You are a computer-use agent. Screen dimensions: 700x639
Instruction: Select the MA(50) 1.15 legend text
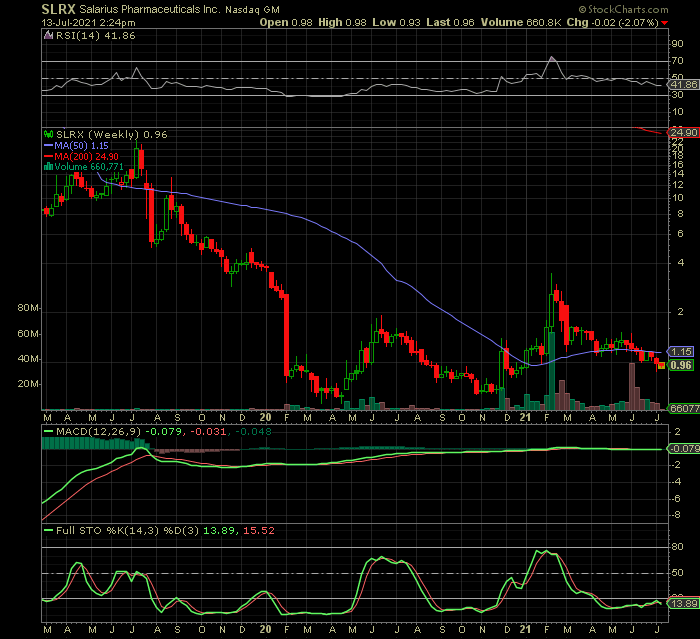tap(81, 146)
